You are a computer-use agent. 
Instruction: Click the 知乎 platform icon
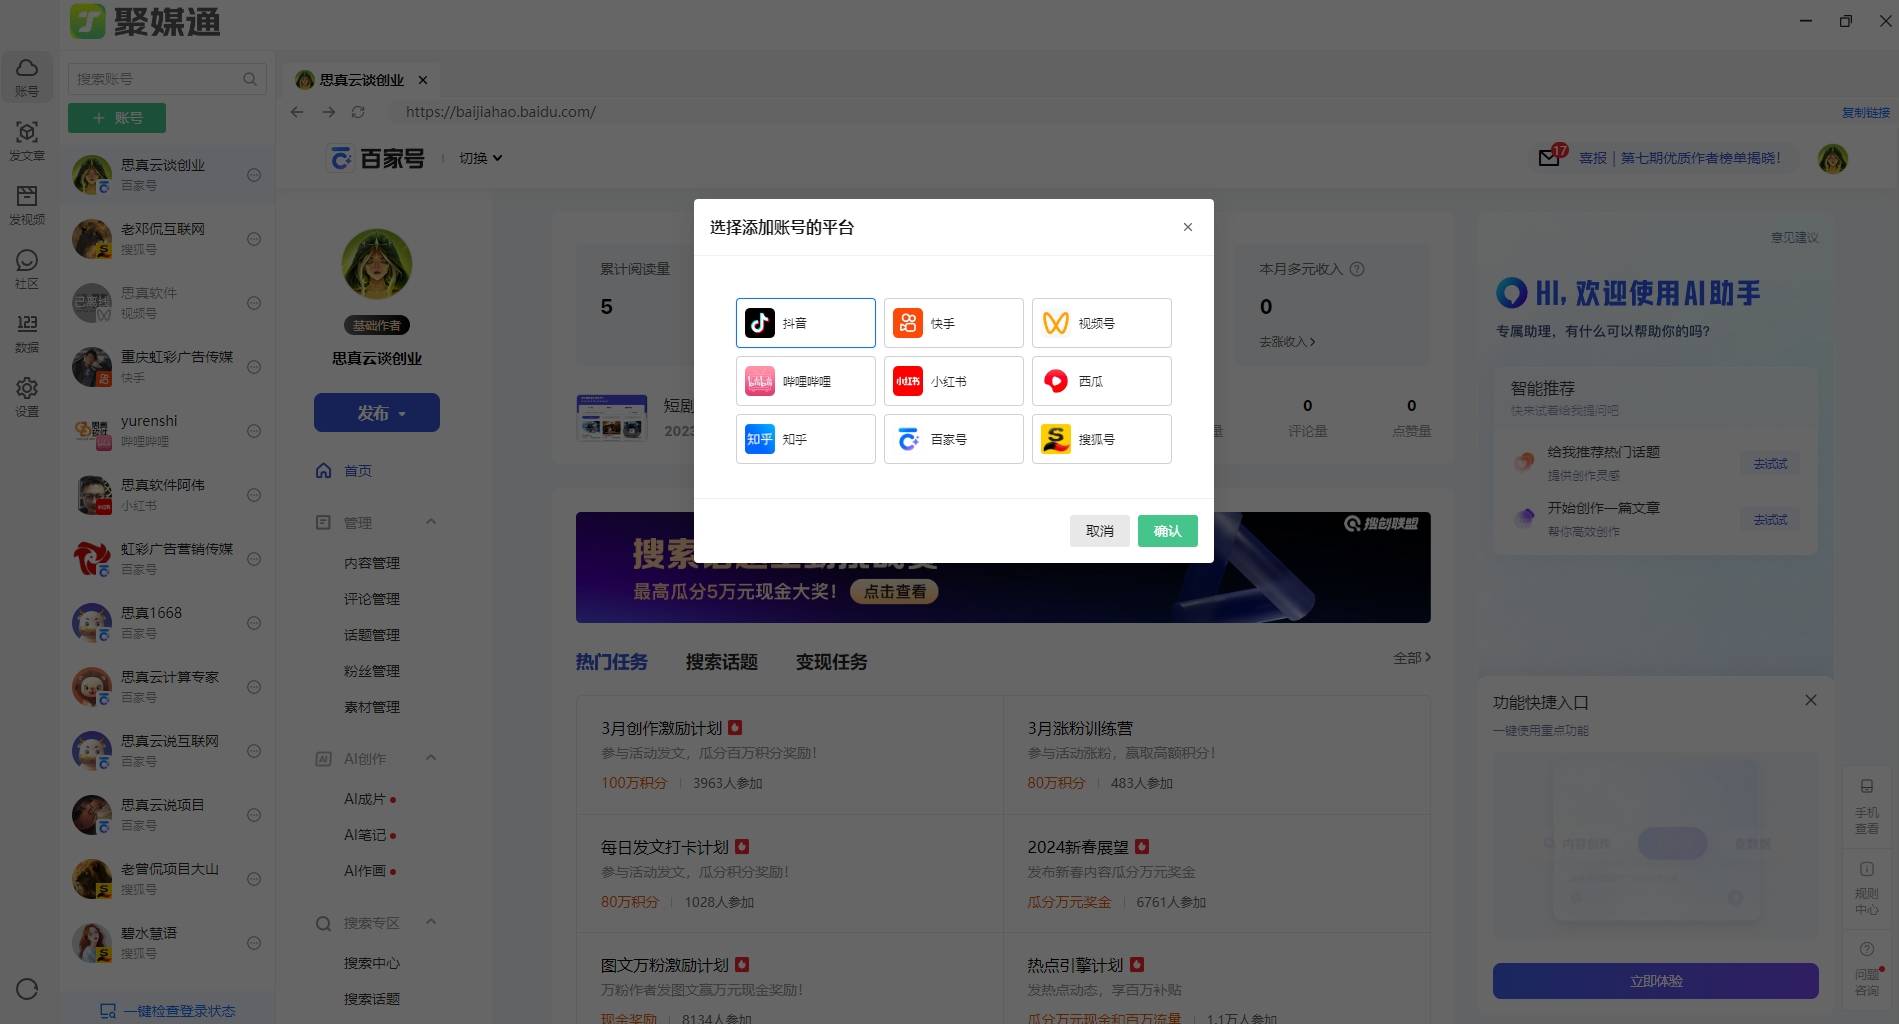(x=760, y=439)
